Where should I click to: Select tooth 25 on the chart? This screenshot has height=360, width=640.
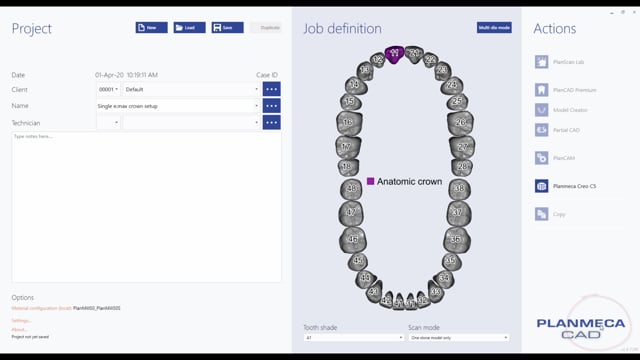point(457,101)
